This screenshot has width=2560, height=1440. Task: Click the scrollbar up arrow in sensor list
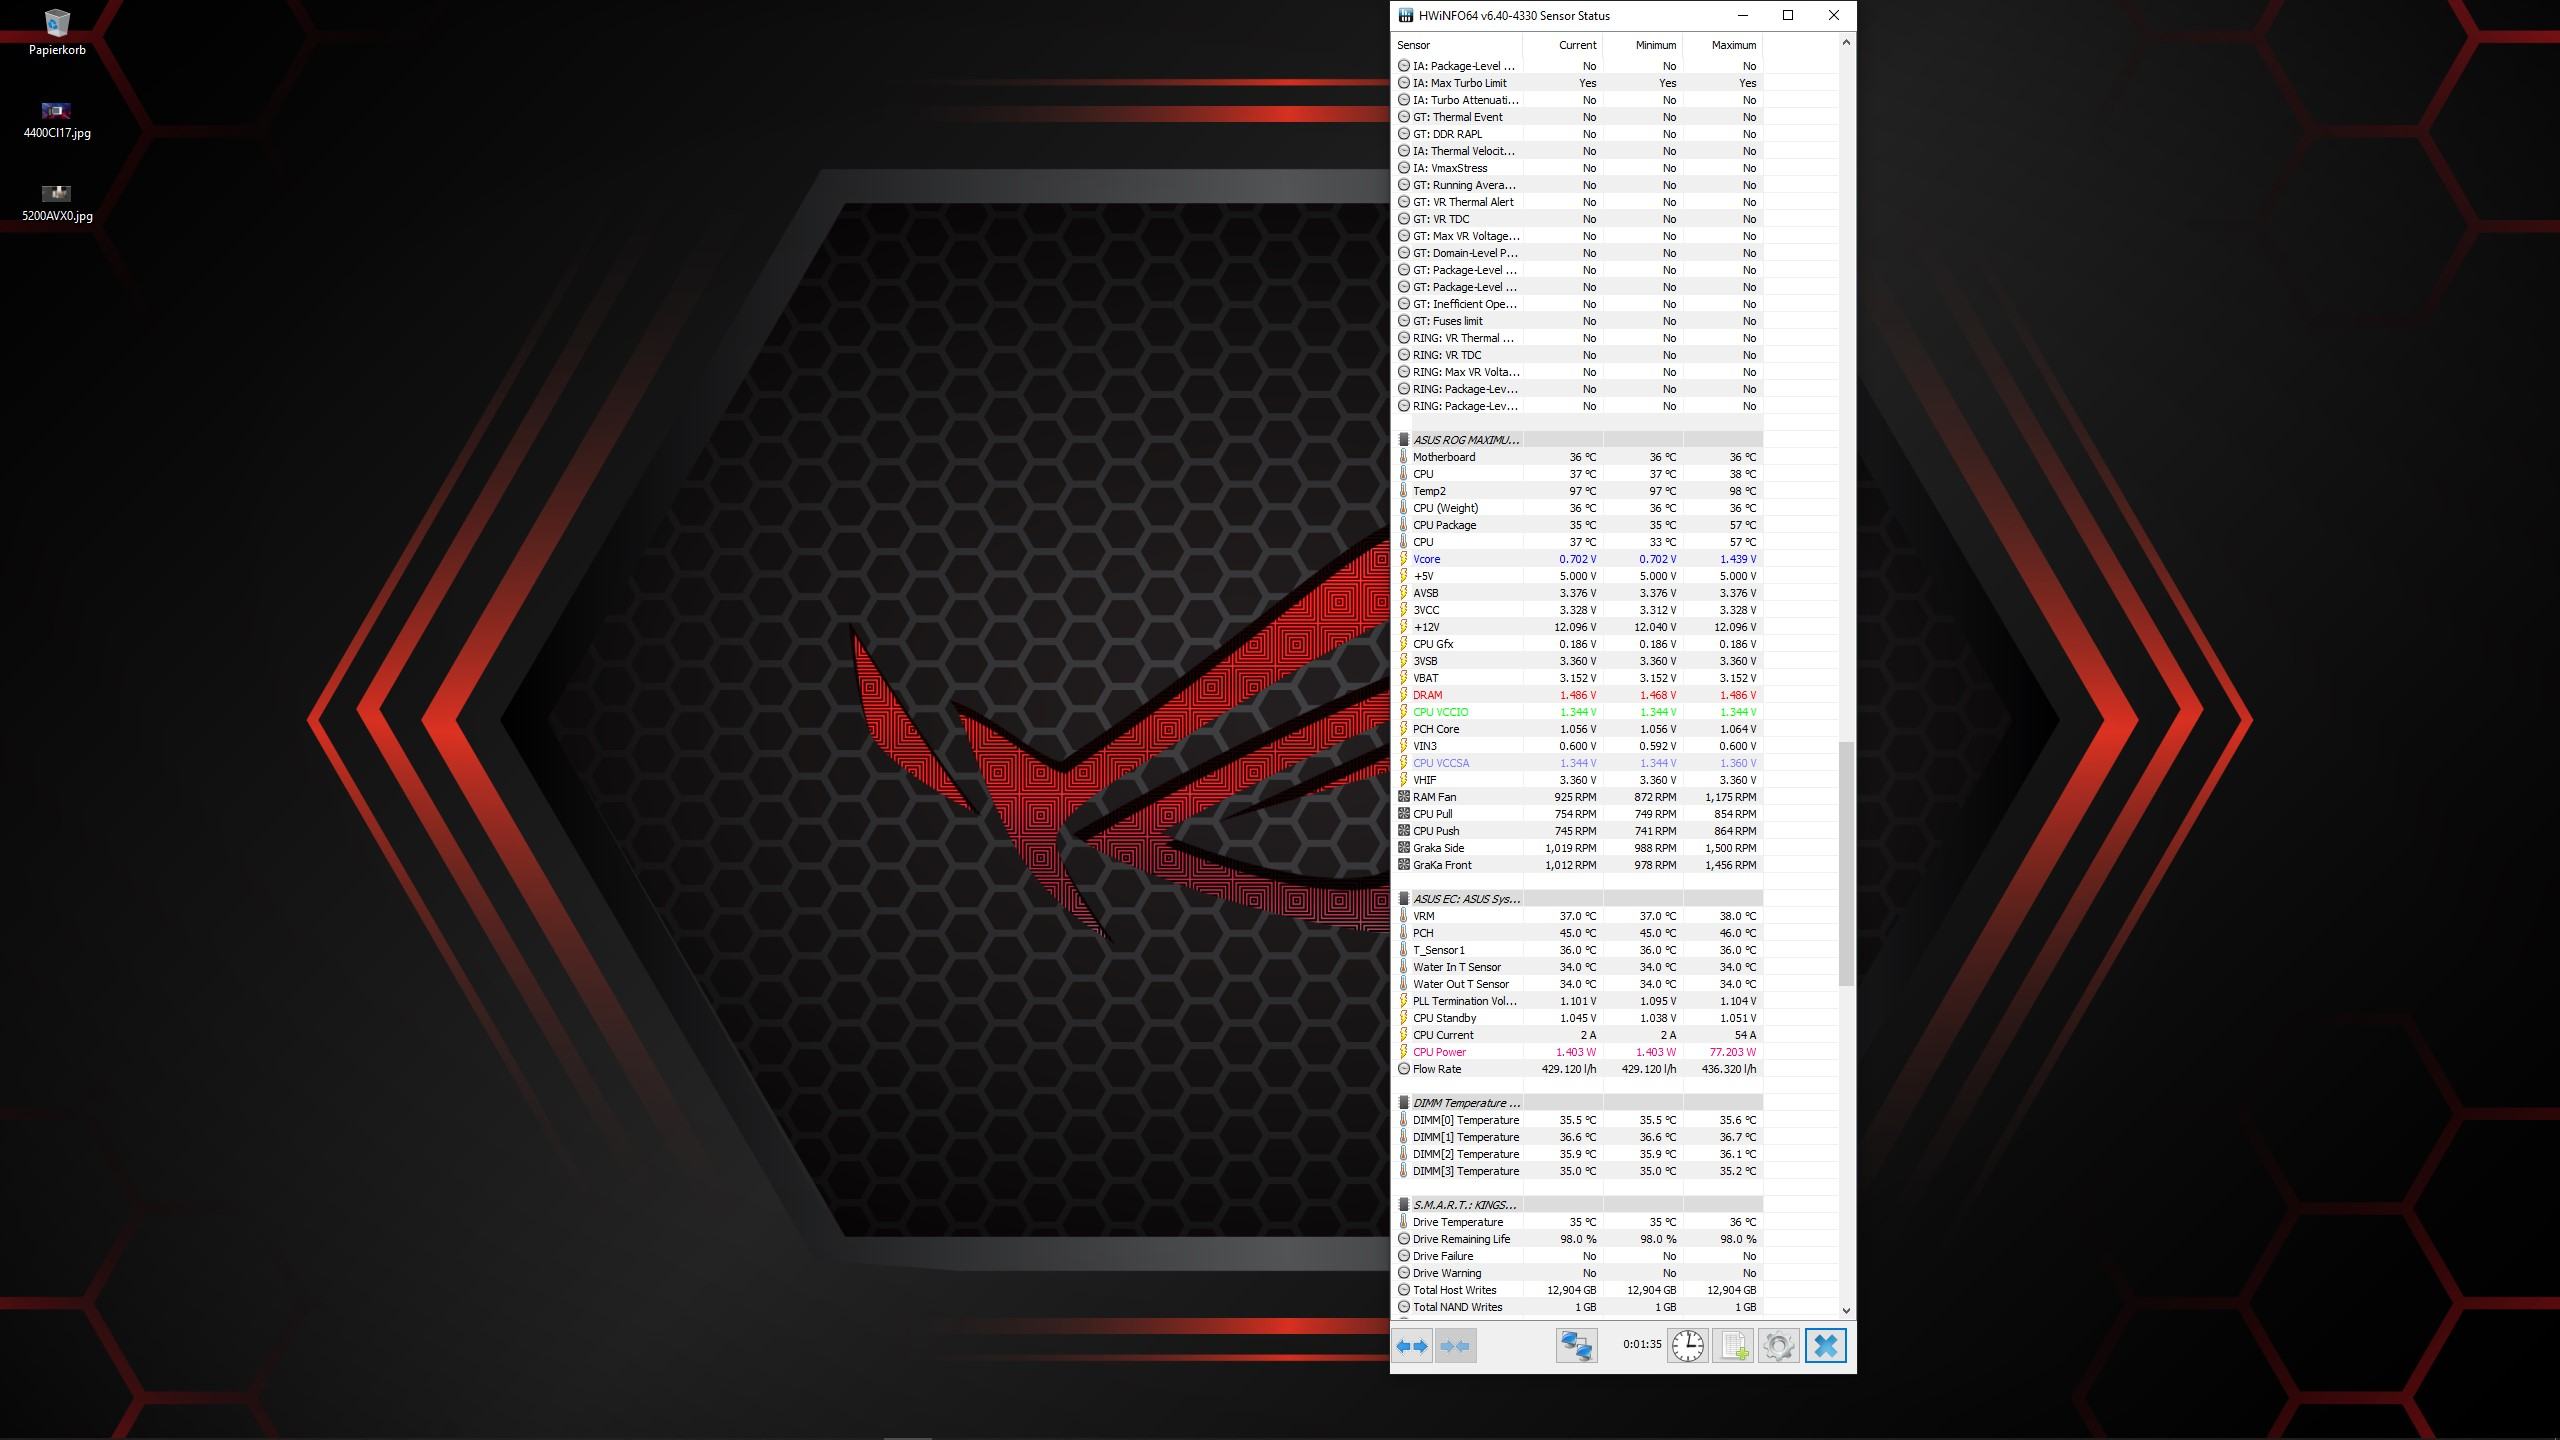(1846, 42)
